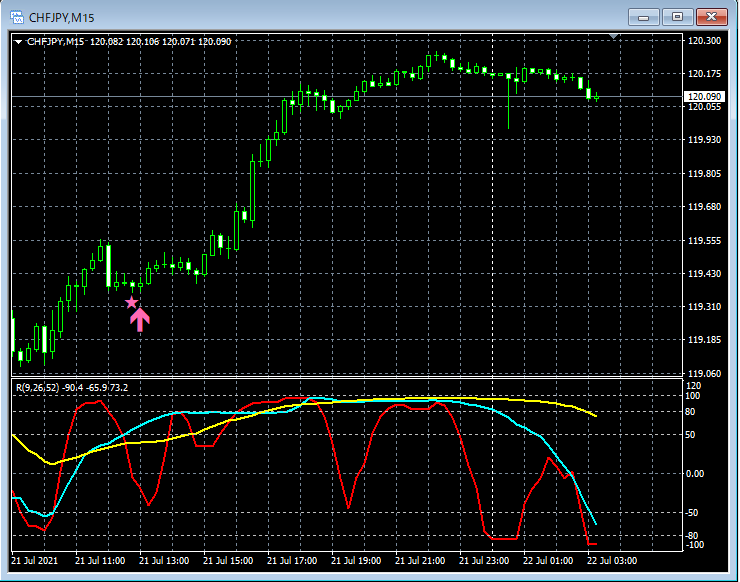Click the 21 Jul 13:00 time label
This screenshot has height=582, width=740.
pyautogui.click(x=164, y=561)
